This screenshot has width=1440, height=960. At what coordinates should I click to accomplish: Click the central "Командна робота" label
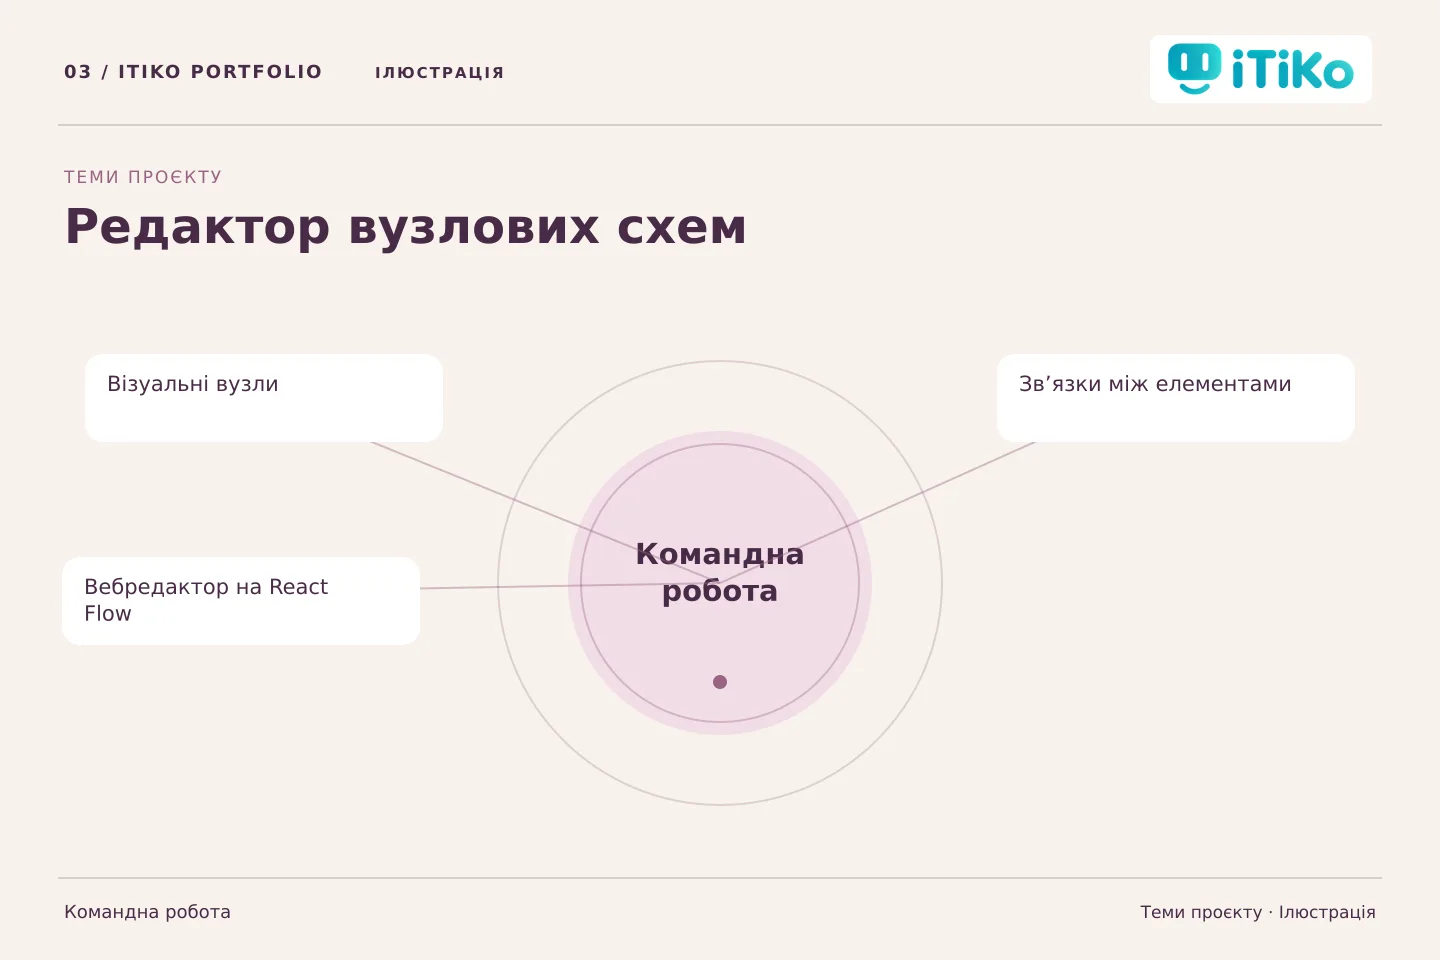720,572
